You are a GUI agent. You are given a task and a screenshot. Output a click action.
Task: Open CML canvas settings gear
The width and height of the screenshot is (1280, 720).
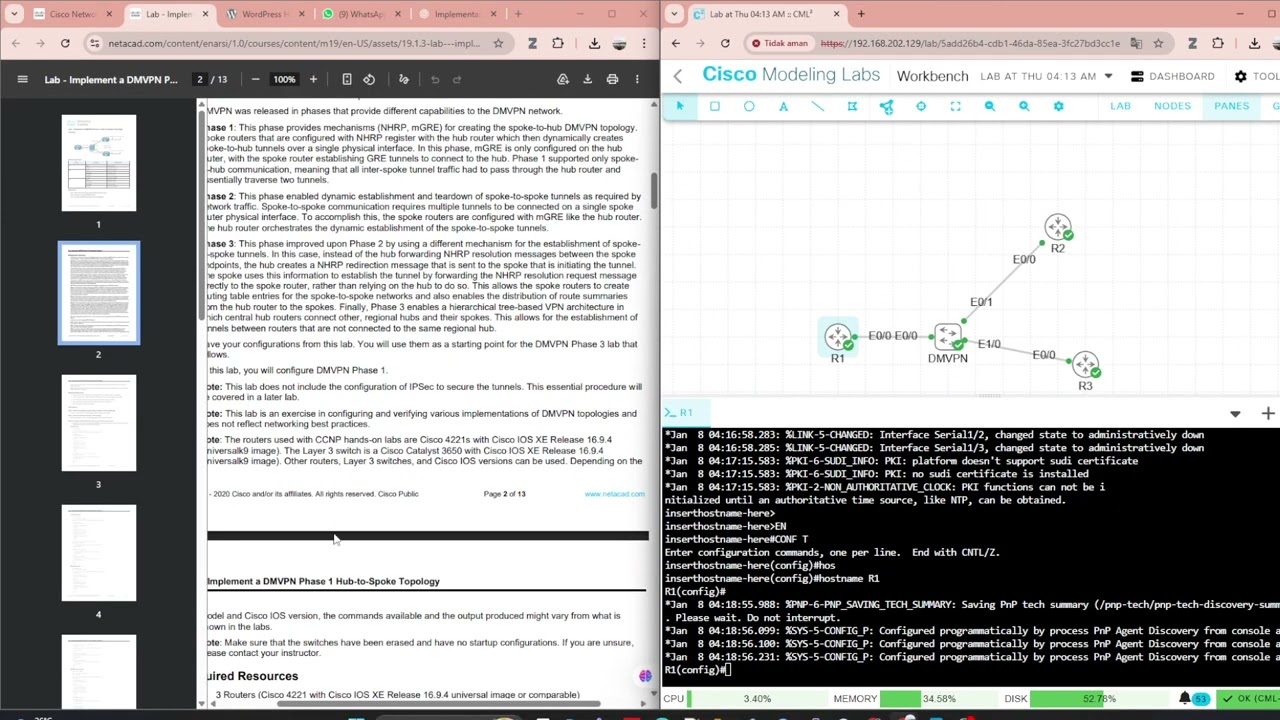pos(1058,106)
